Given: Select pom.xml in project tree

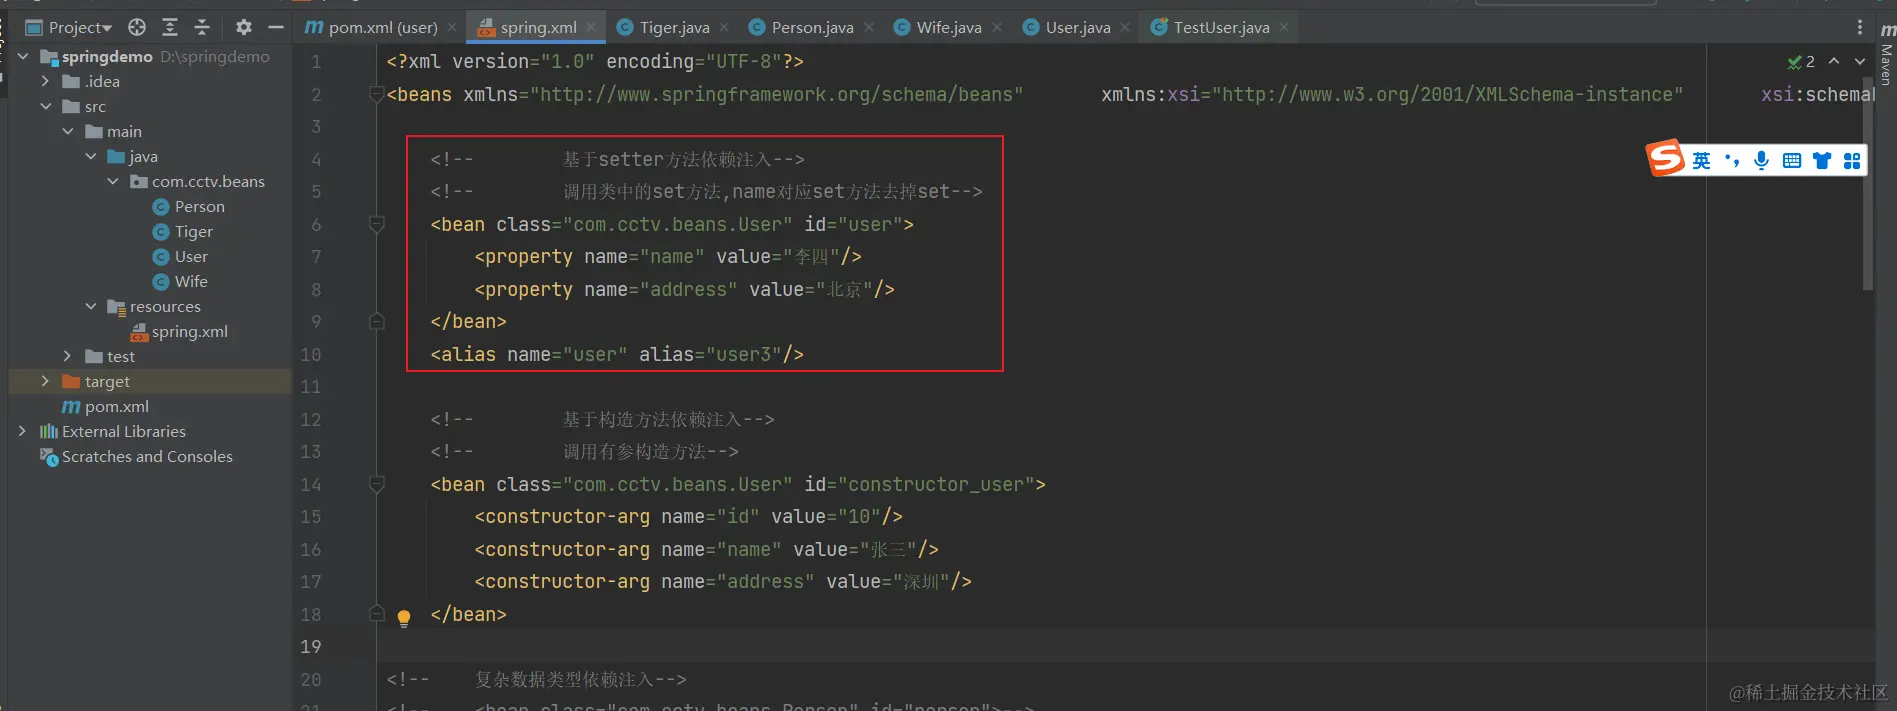Looking at the screenshot, I should pos(105,406).
